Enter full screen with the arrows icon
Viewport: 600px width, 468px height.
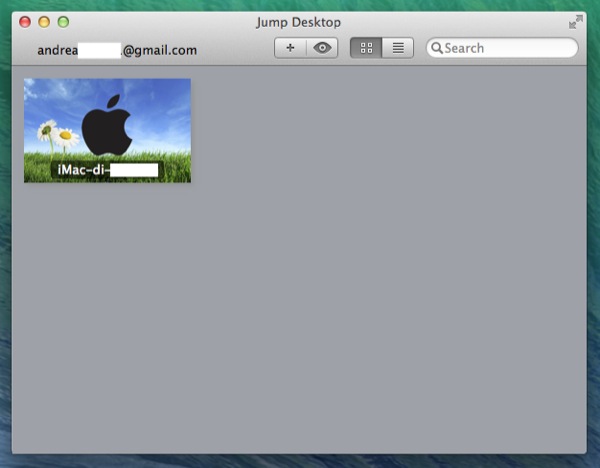pos(576,22)
